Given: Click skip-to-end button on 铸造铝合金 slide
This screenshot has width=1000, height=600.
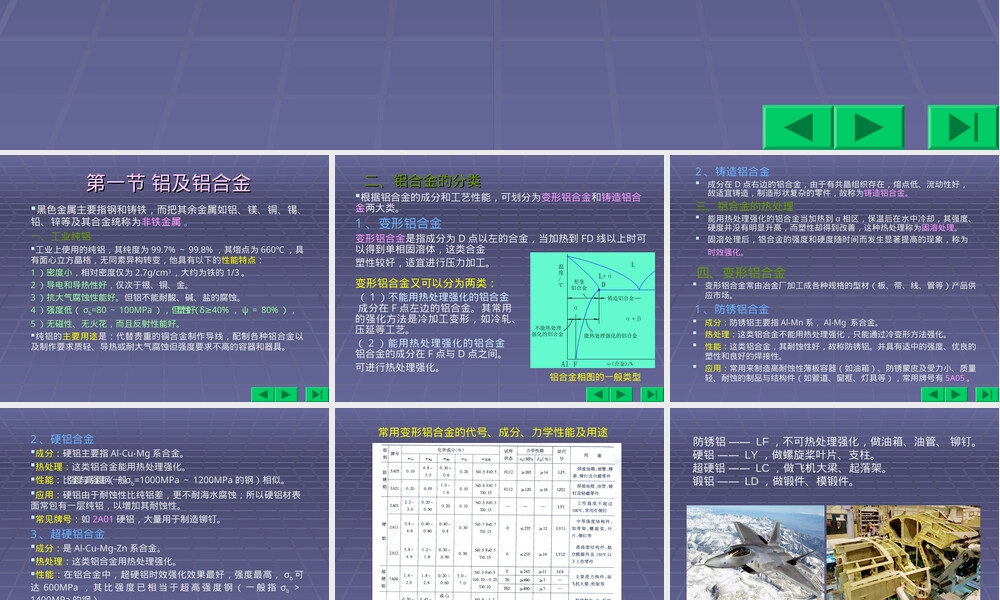Looking at the screenshot, I should click(x=987, y=394).
